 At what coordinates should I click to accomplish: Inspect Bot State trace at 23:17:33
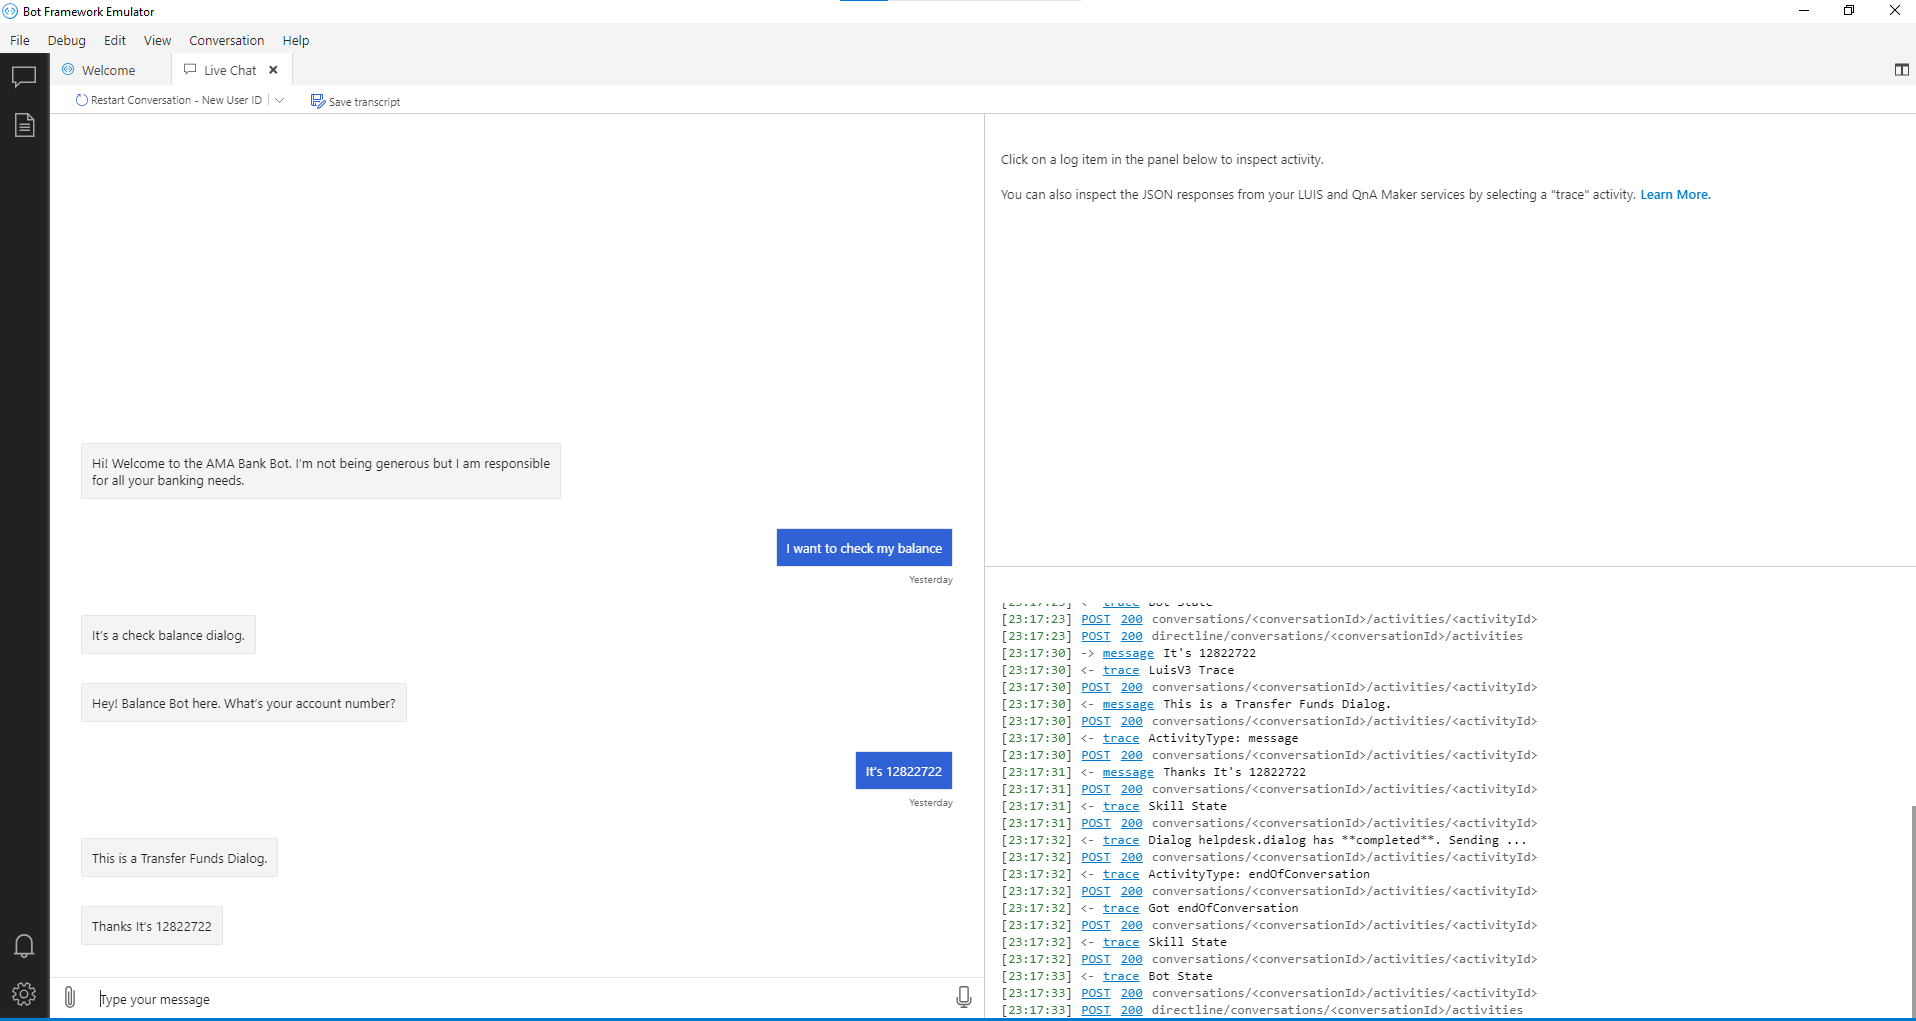click(1121, 976)
